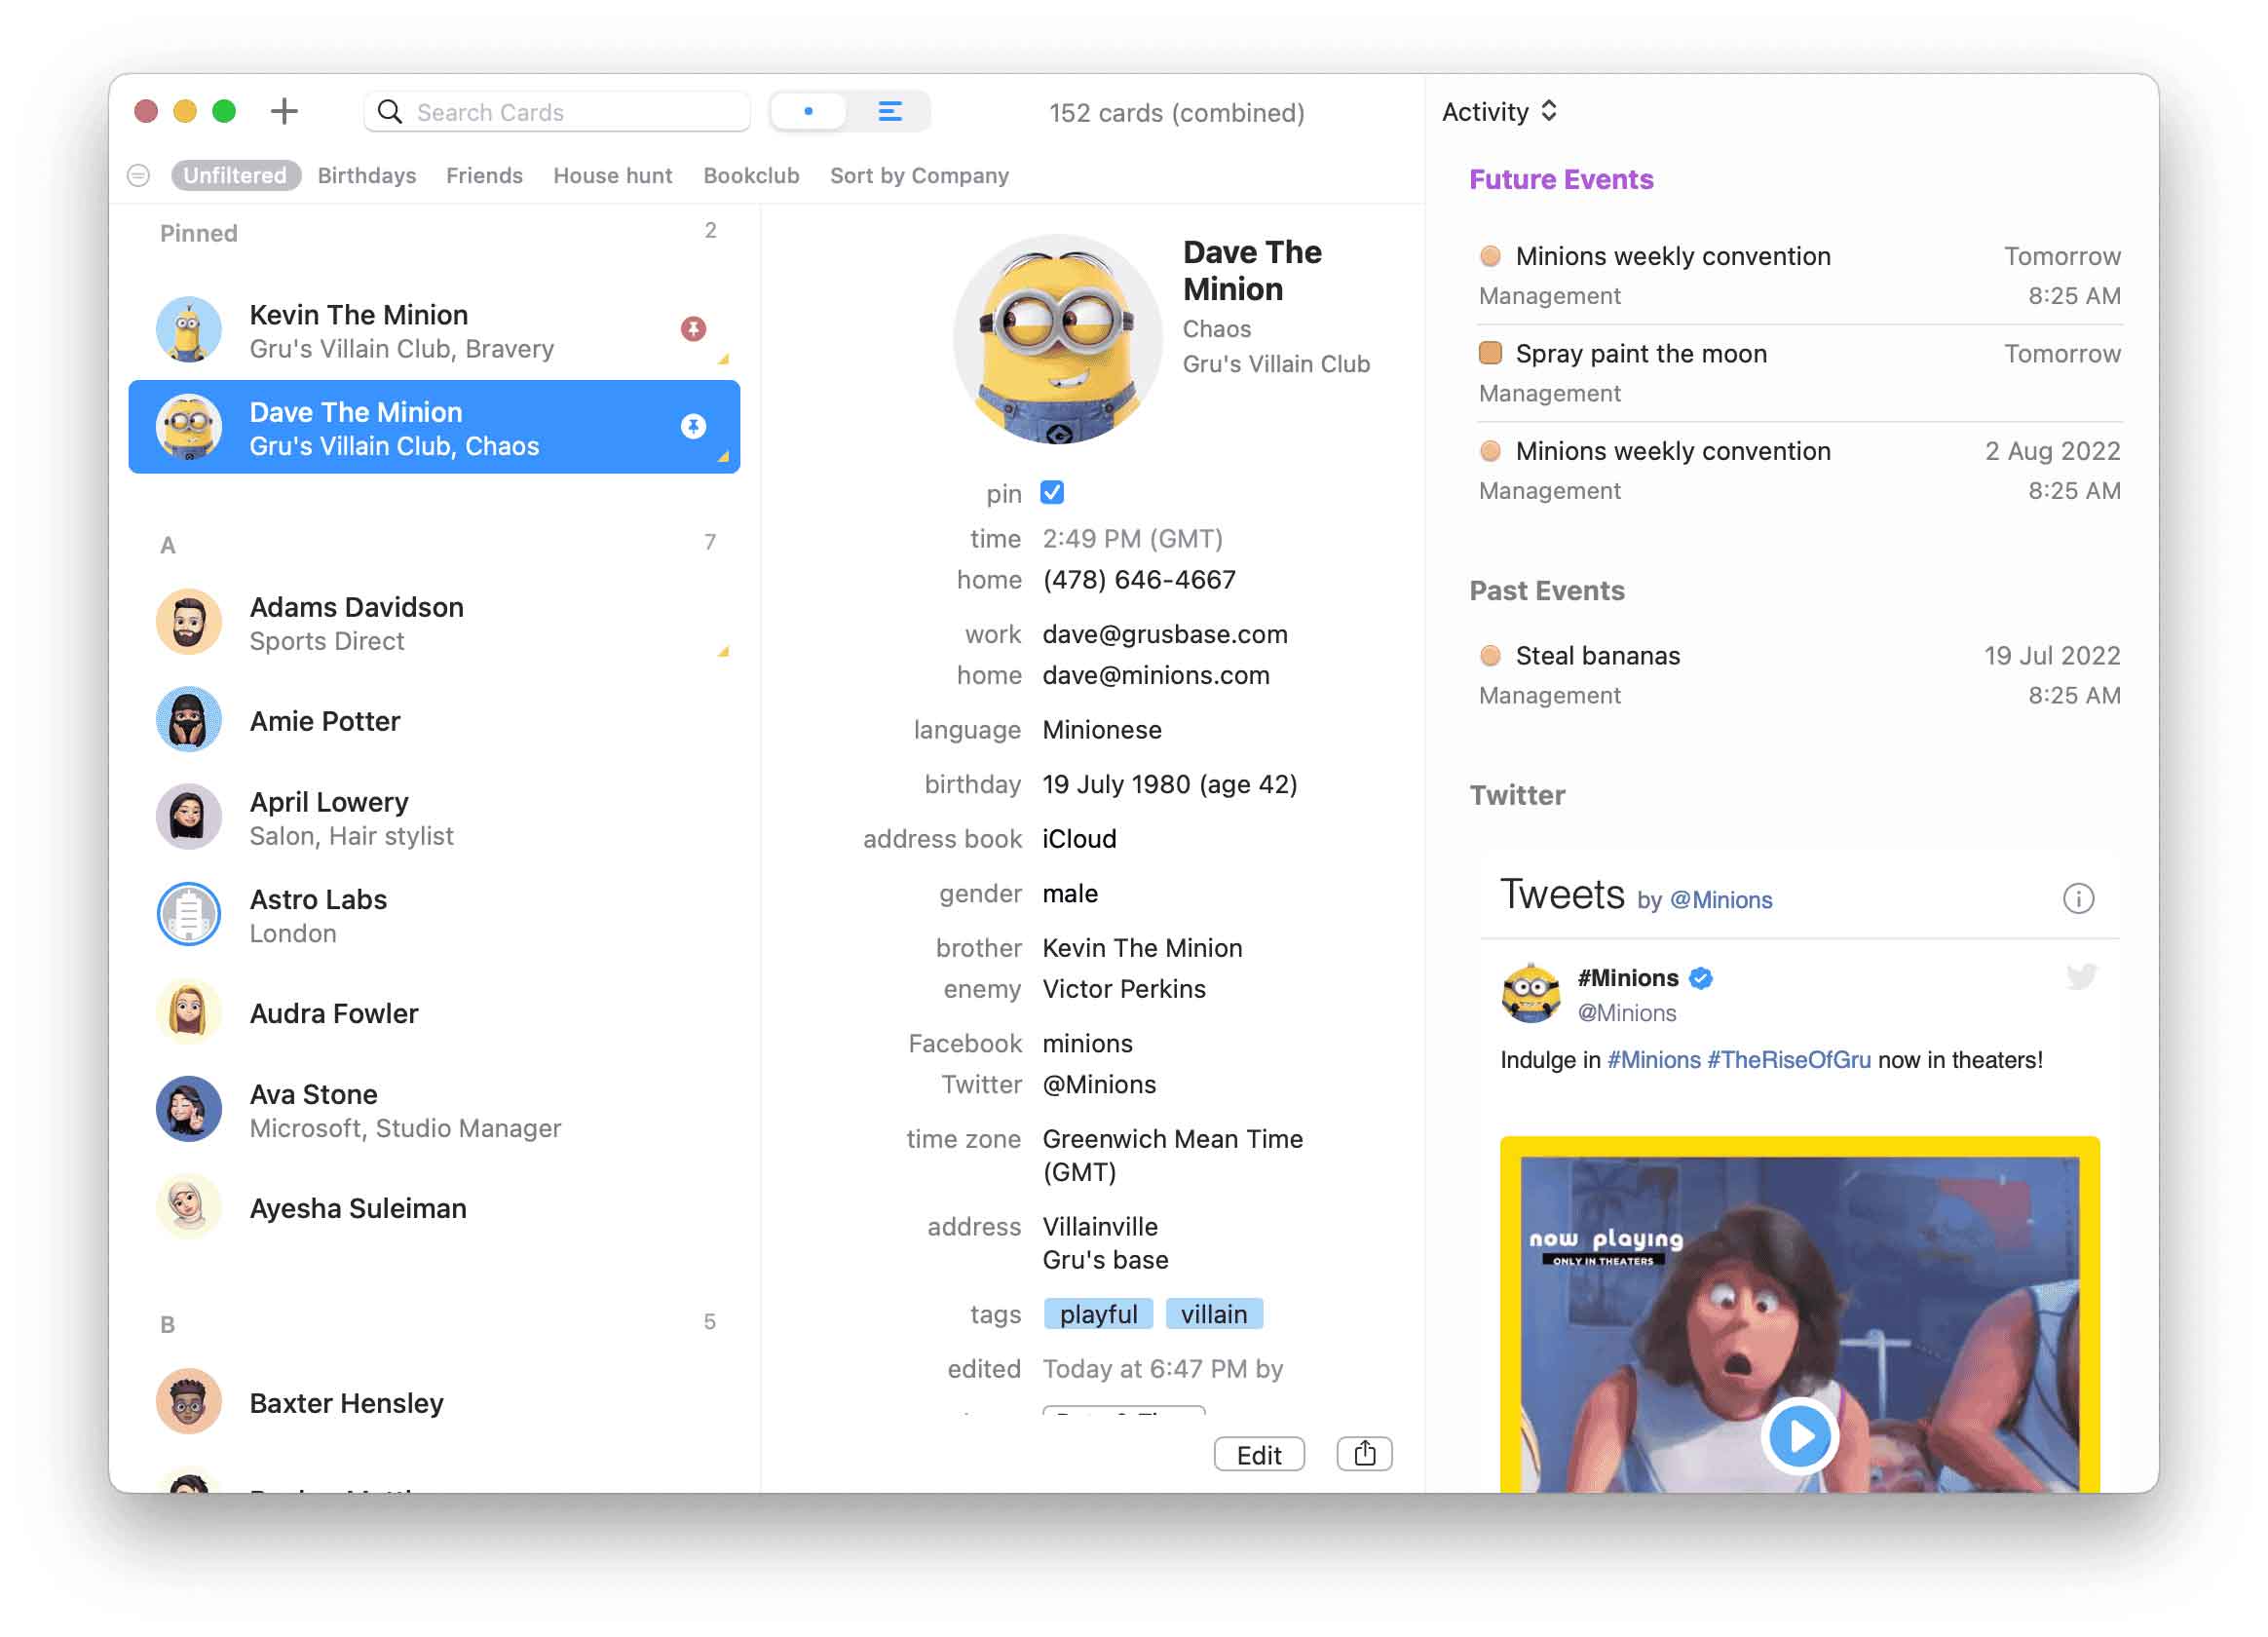Open the info icon in the Tweets panel
The image size is (2268, 1637).
point(2079,899)
